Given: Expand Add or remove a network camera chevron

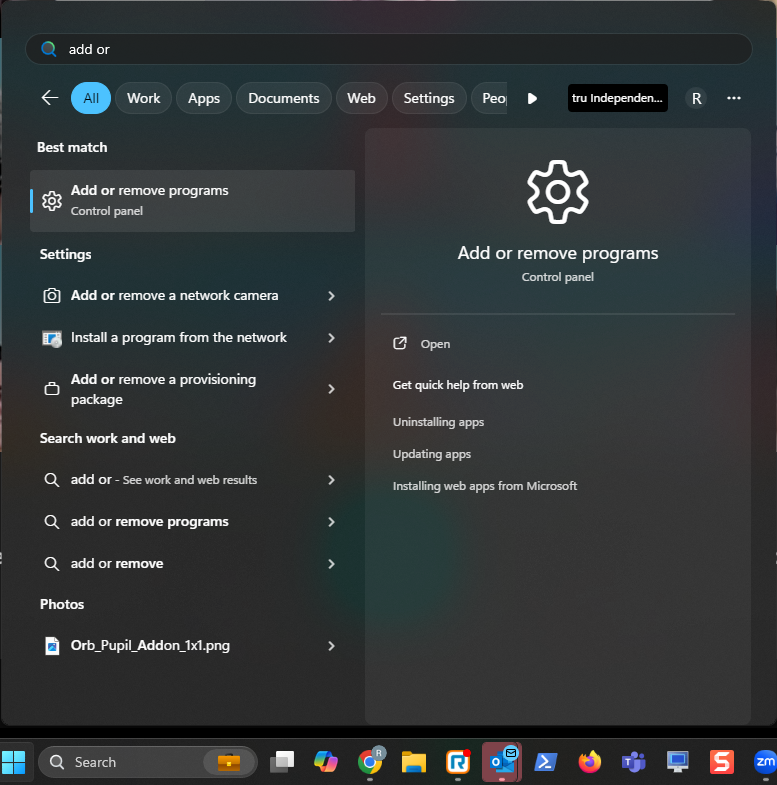Looking at the screenshot, I should coord(331,296).
